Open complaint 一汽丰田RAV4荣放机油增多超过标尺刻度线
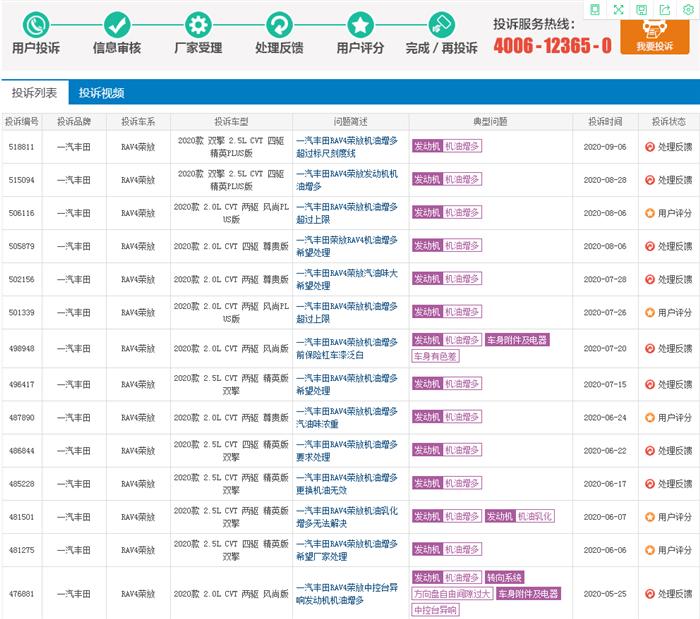Screen dimensions: 700x619 (x=347, y=147)
